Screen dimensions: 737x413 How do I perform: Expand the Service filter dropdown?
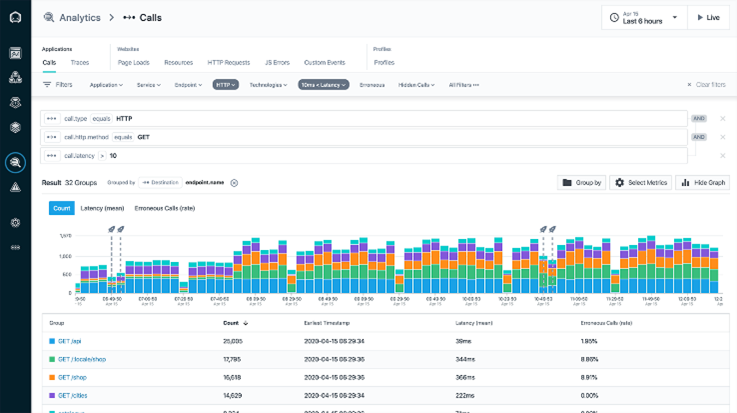pos(149,85)
